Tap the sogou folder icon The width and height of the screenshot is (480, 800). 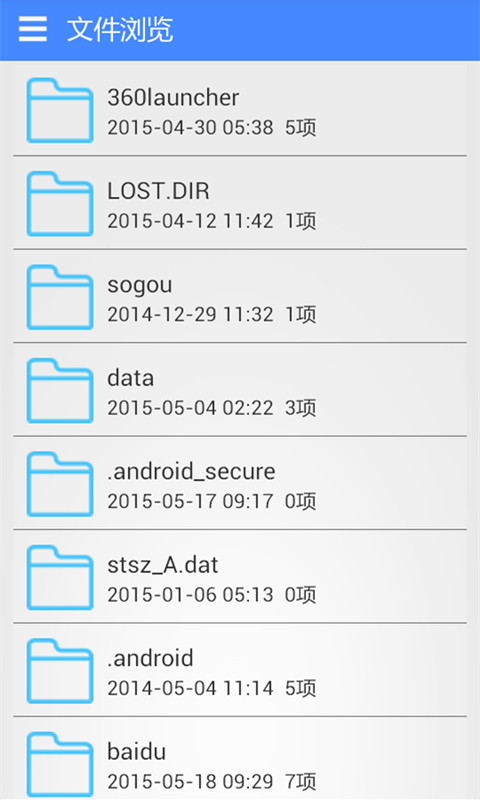click(60, 296)
